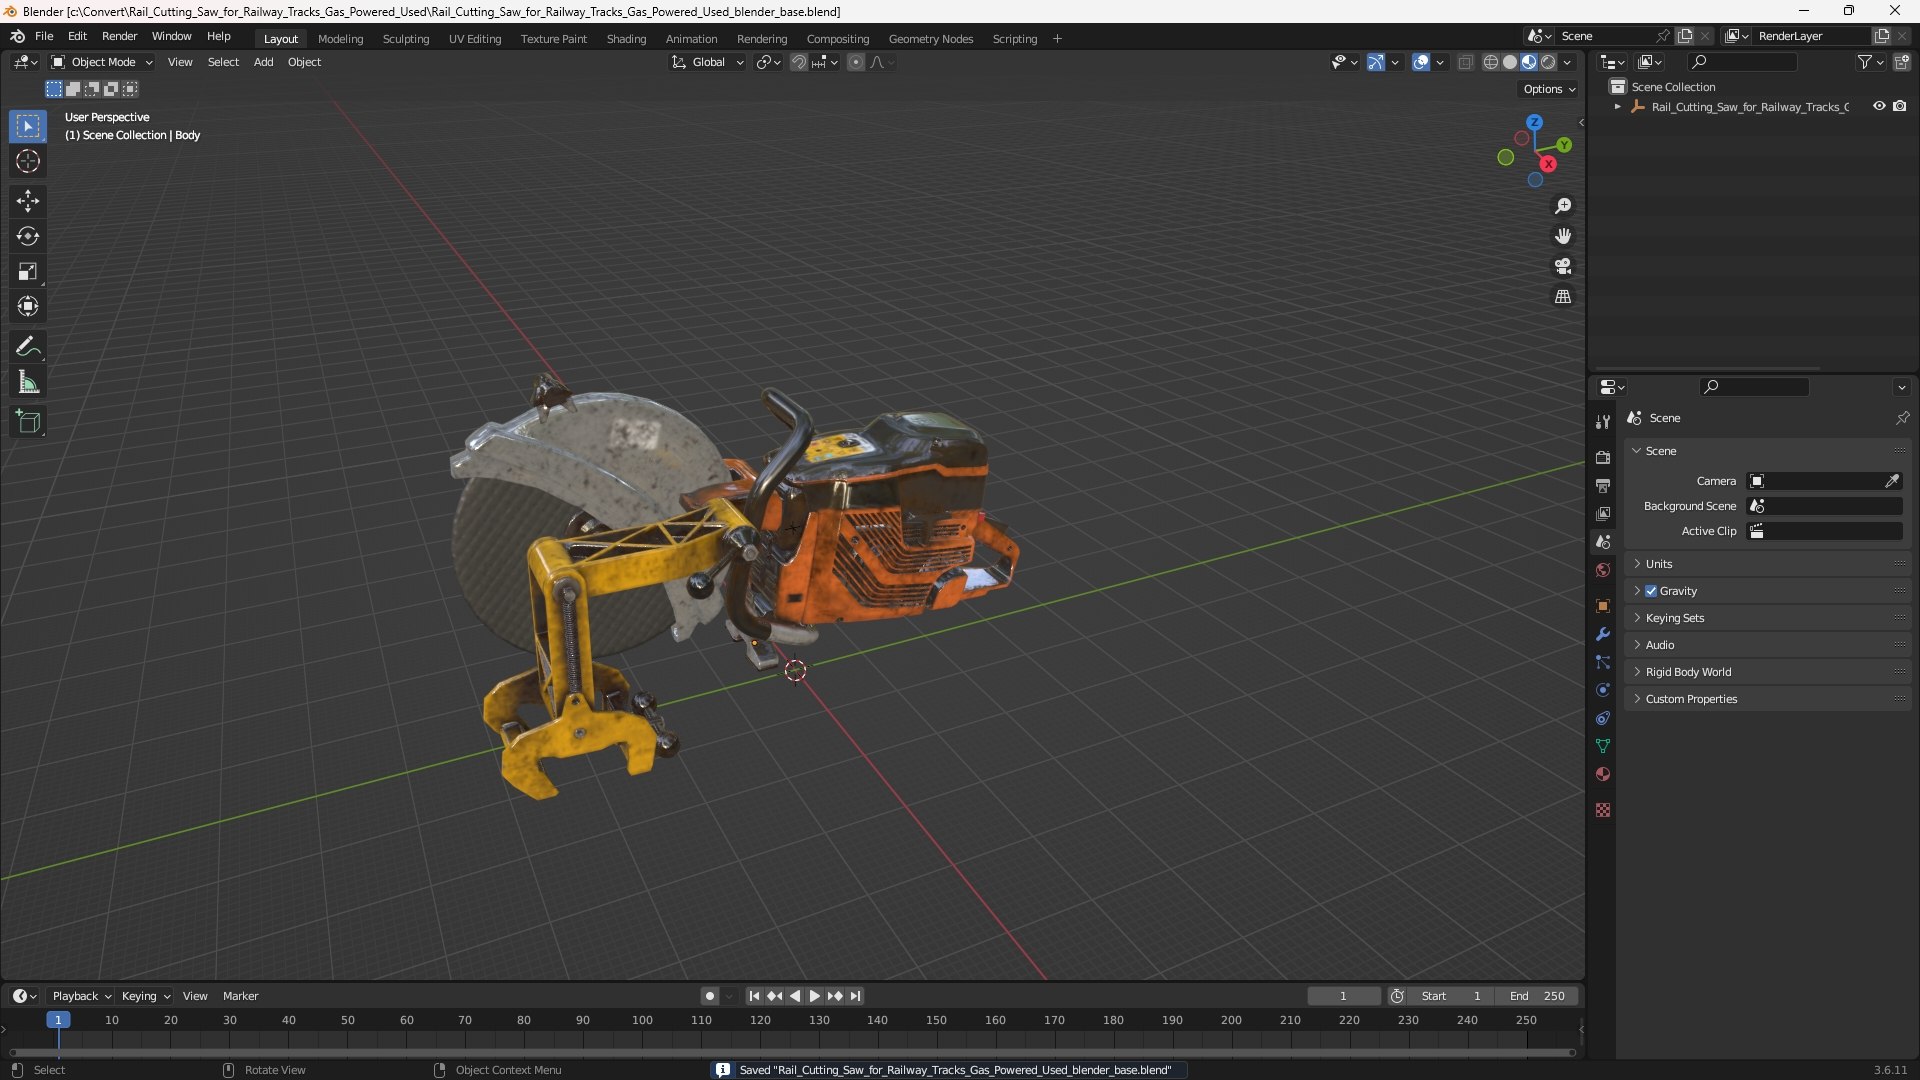Activate the Scale tool
Image resolution: width=1920 pixels, height=1080 pixels.
(28, 271)
